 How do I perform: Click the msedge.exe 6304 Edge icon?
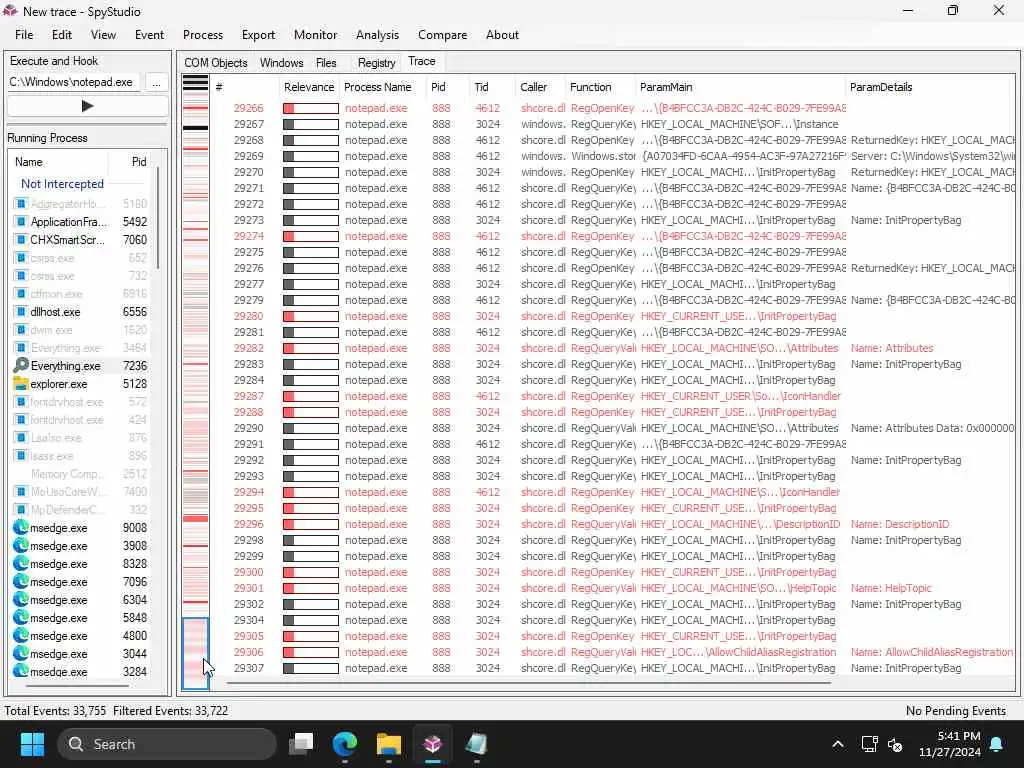point(21,600)
